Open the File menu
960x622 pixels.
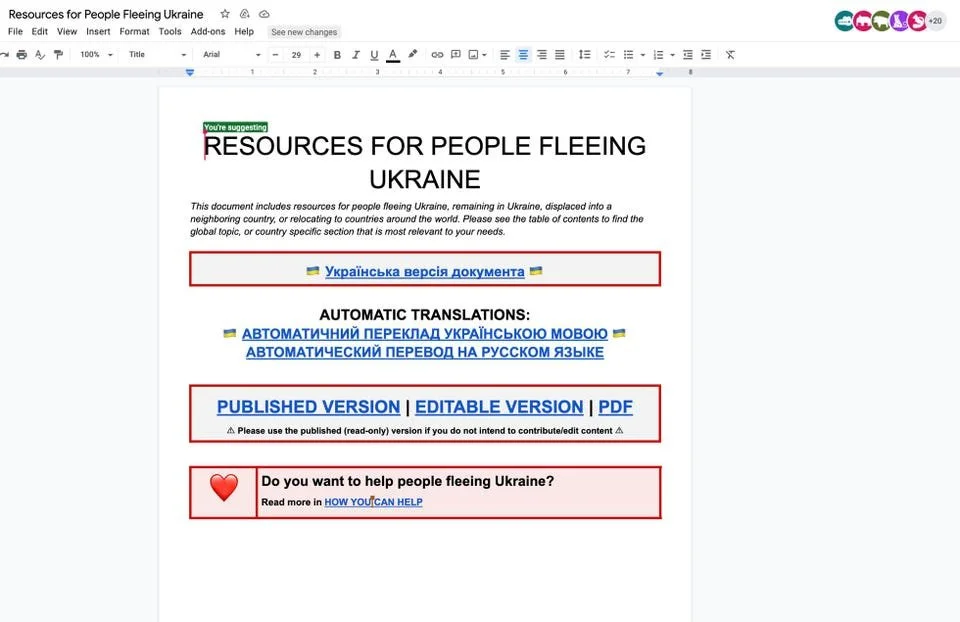pyautogui.click(x=15, y=31)
